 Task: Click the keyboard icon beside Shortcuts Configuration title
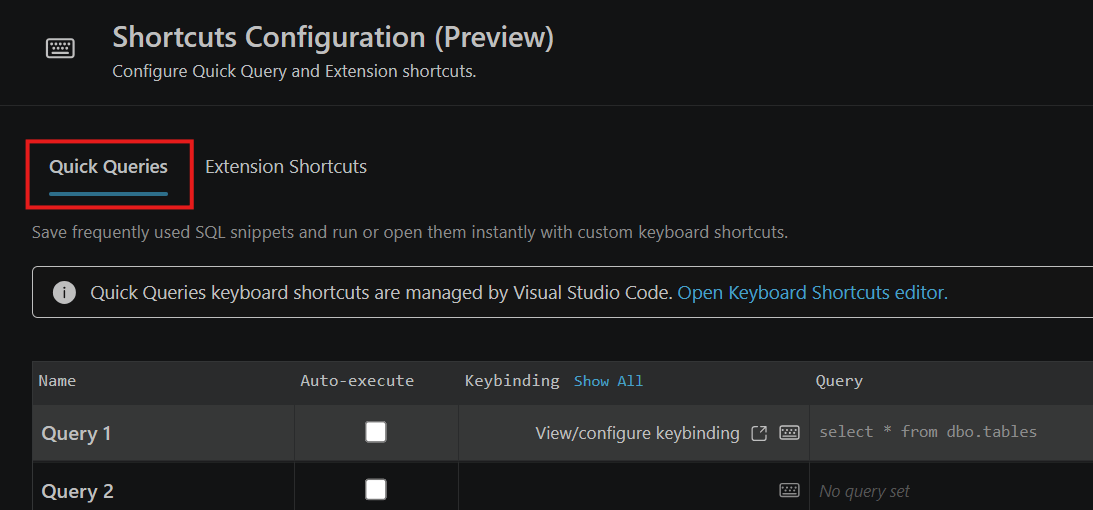61,48
